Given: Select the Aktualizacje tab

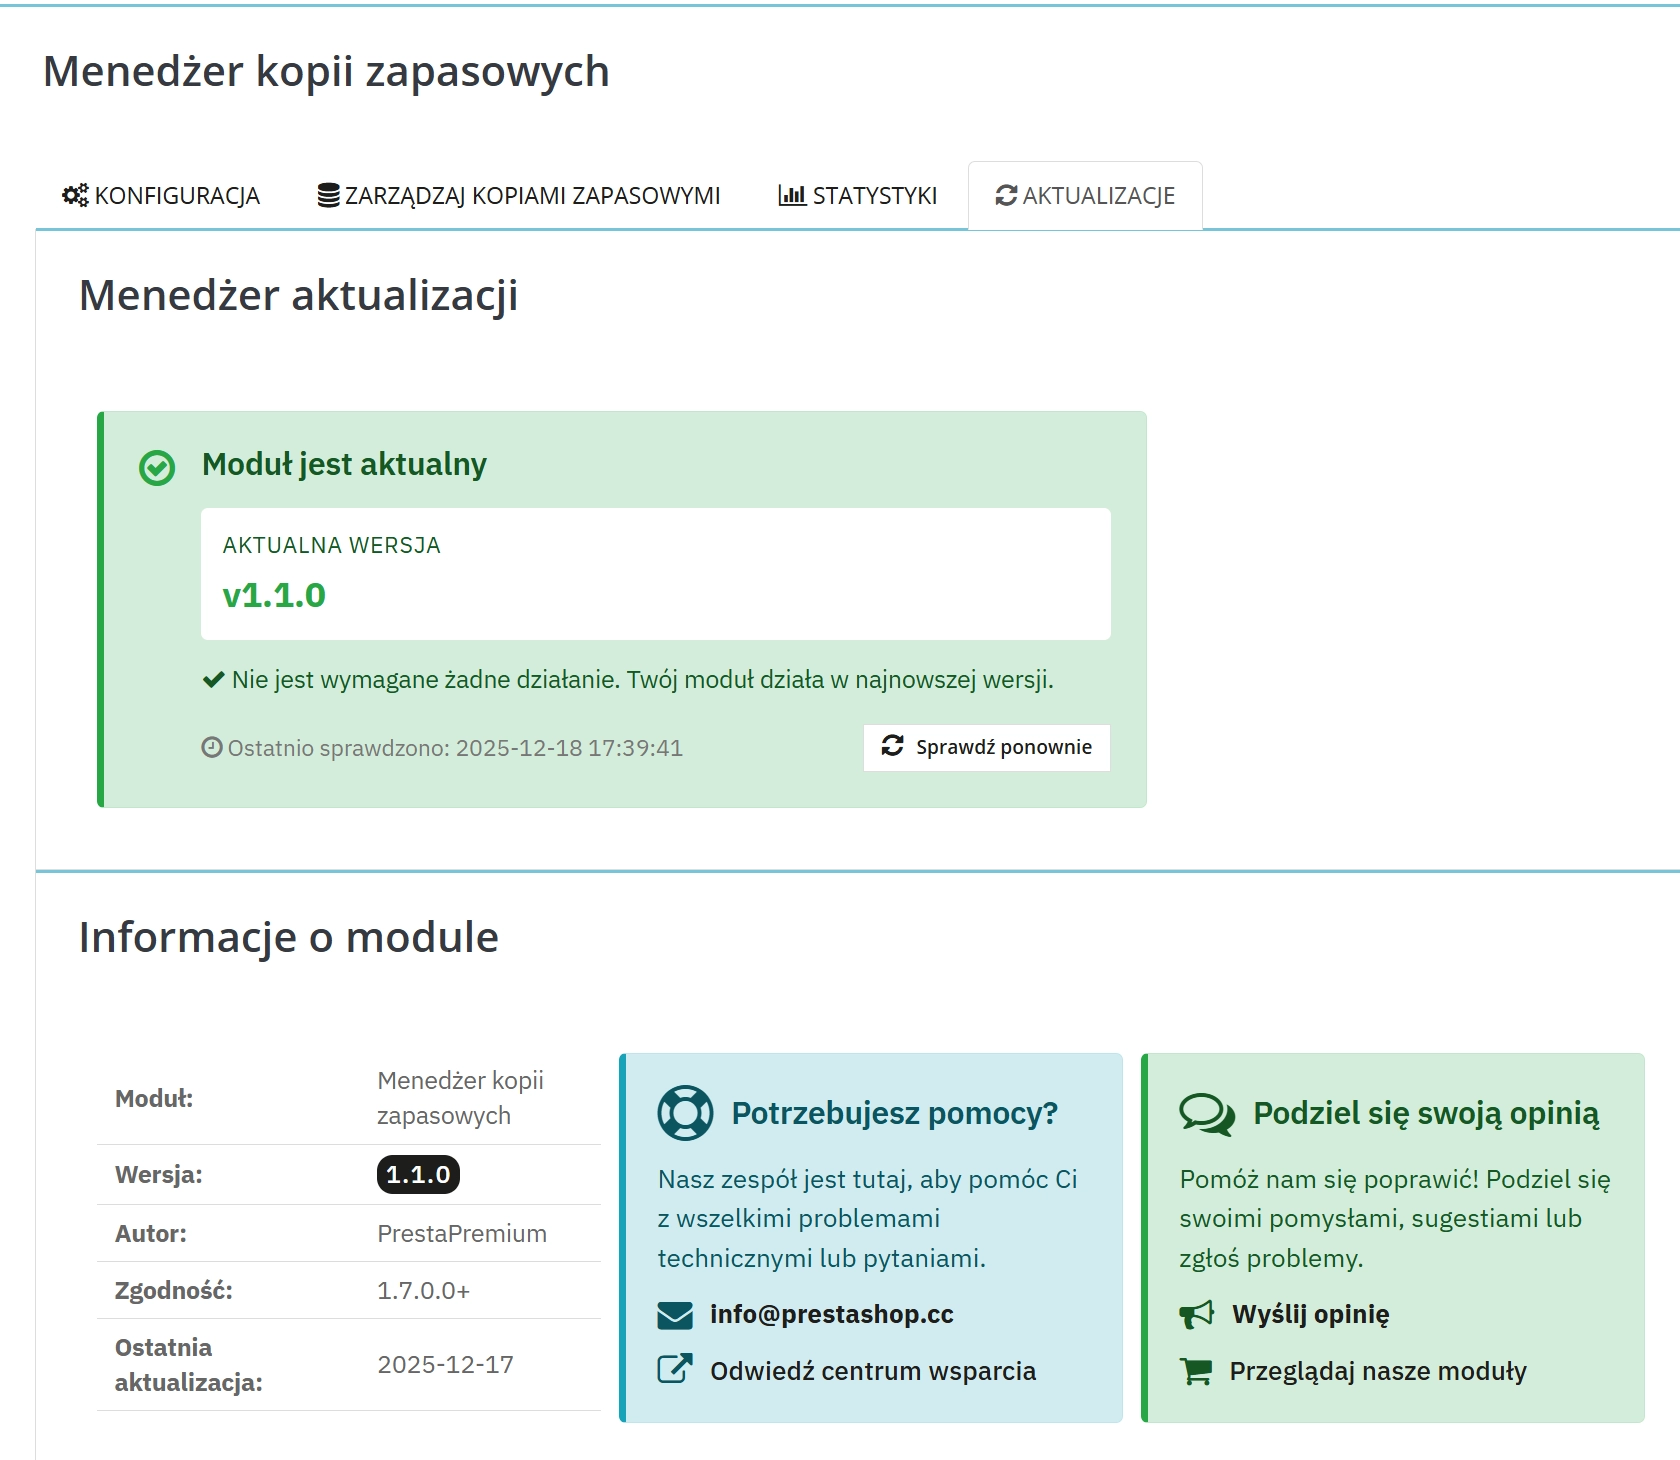Looking at the screenshot, I should [1085, 194].
